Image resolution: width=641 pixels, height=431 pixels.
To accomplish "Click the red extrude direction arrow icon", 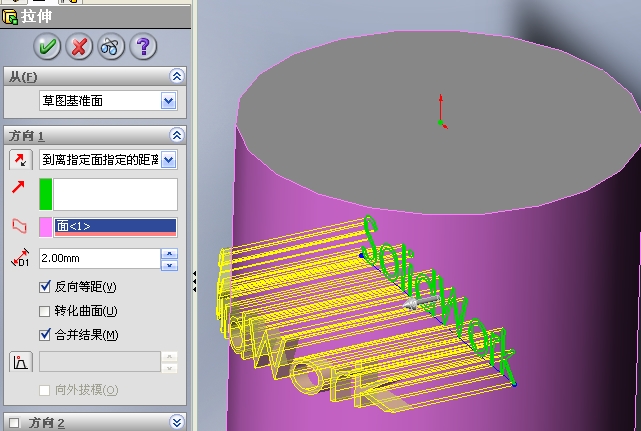I will click(x=18, y=188).
